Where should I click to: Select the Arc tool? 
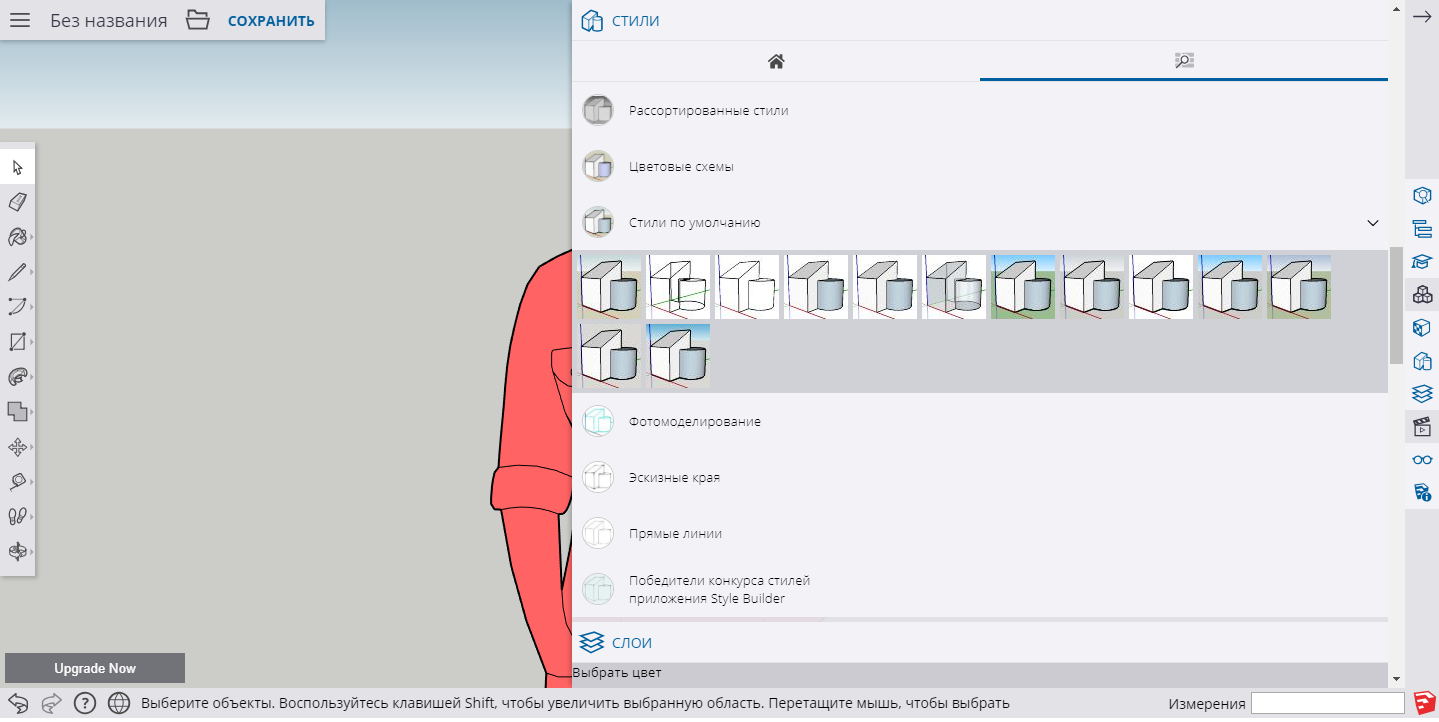(18, 307)
